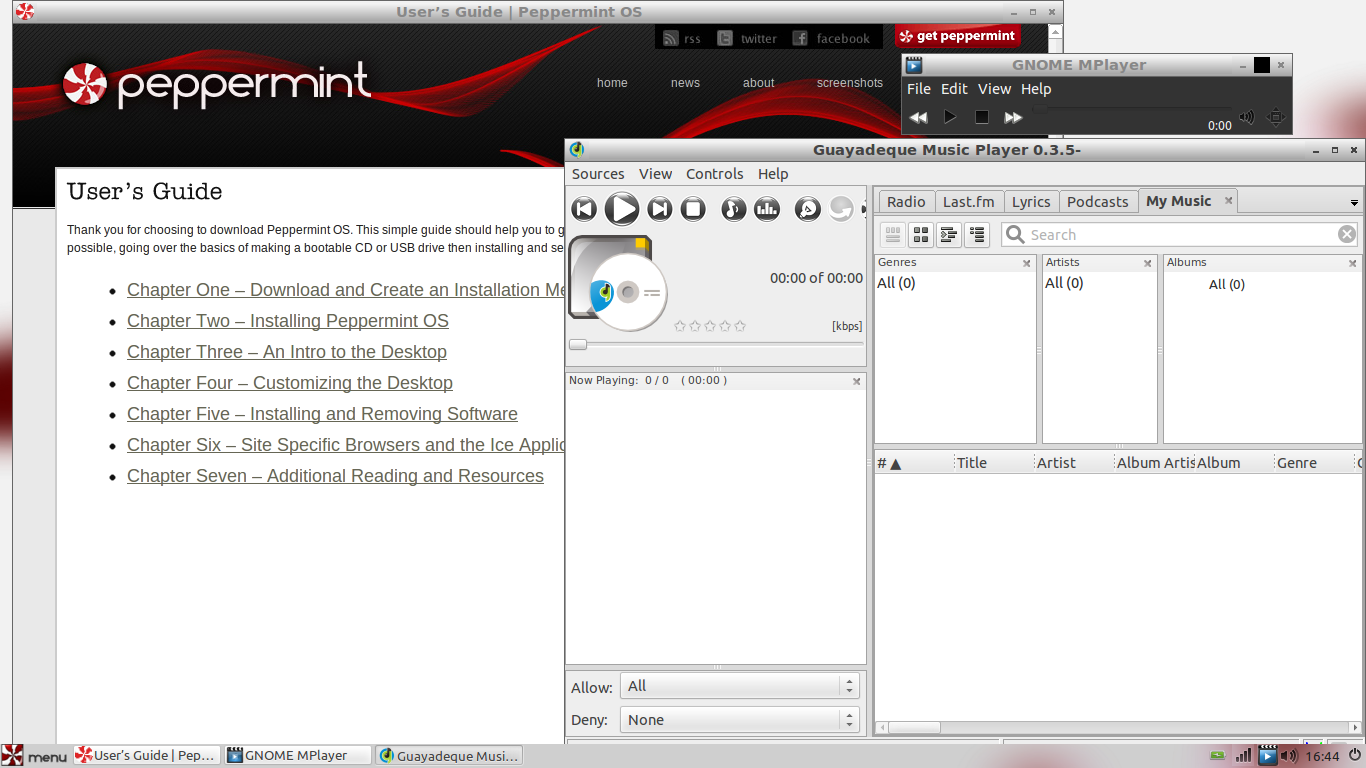Open the Deny filter dropdown
Image resolution: width=1366 pixels, height=768 pixels.
(x=740, y=720)
